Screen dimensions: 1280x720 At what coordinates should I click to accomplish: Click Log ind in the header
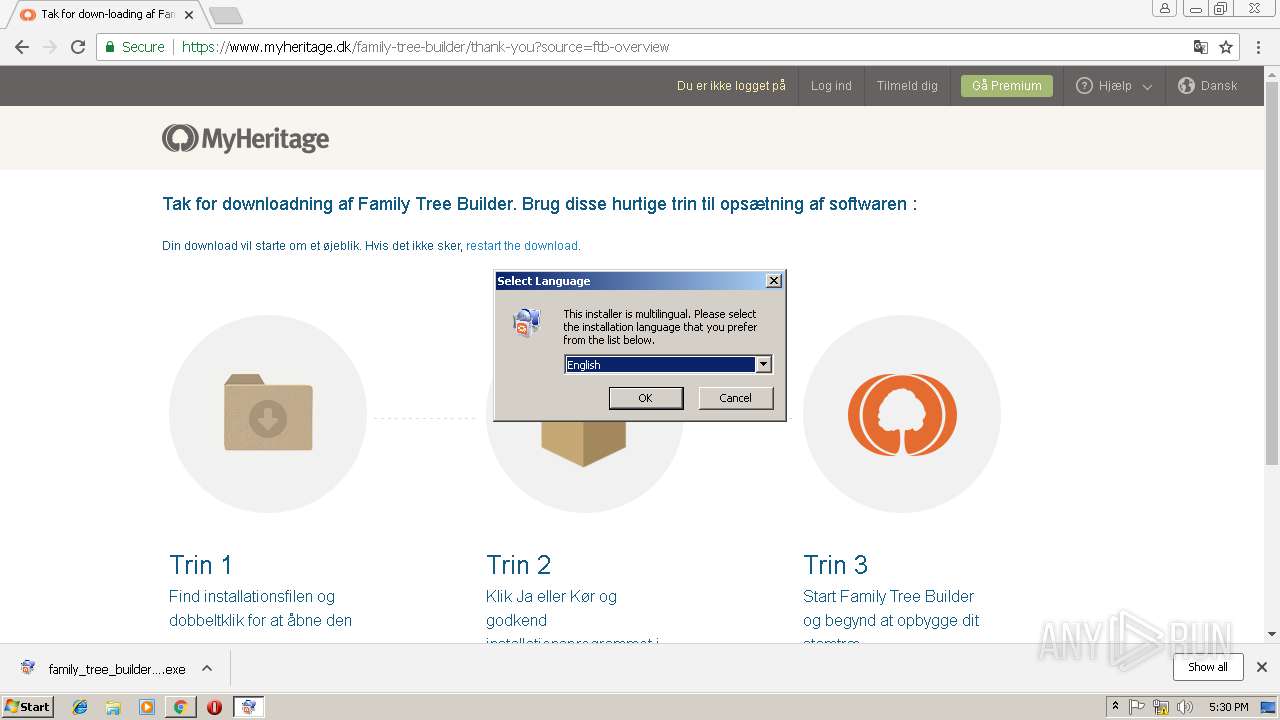(831, 86)
